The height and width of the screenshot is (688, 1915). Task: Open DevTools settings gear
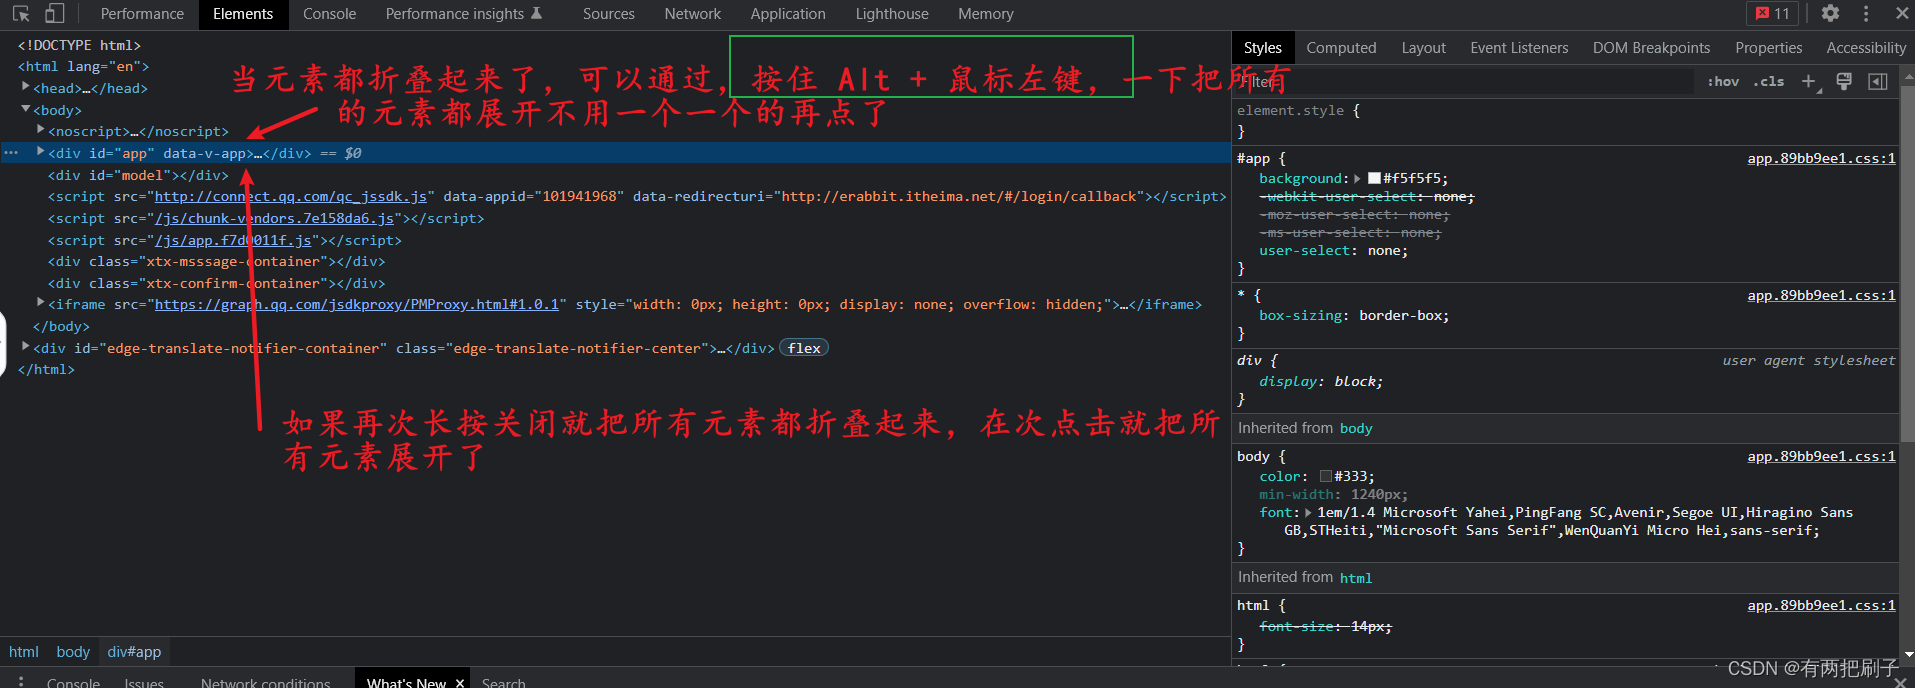pos(1830,13)
